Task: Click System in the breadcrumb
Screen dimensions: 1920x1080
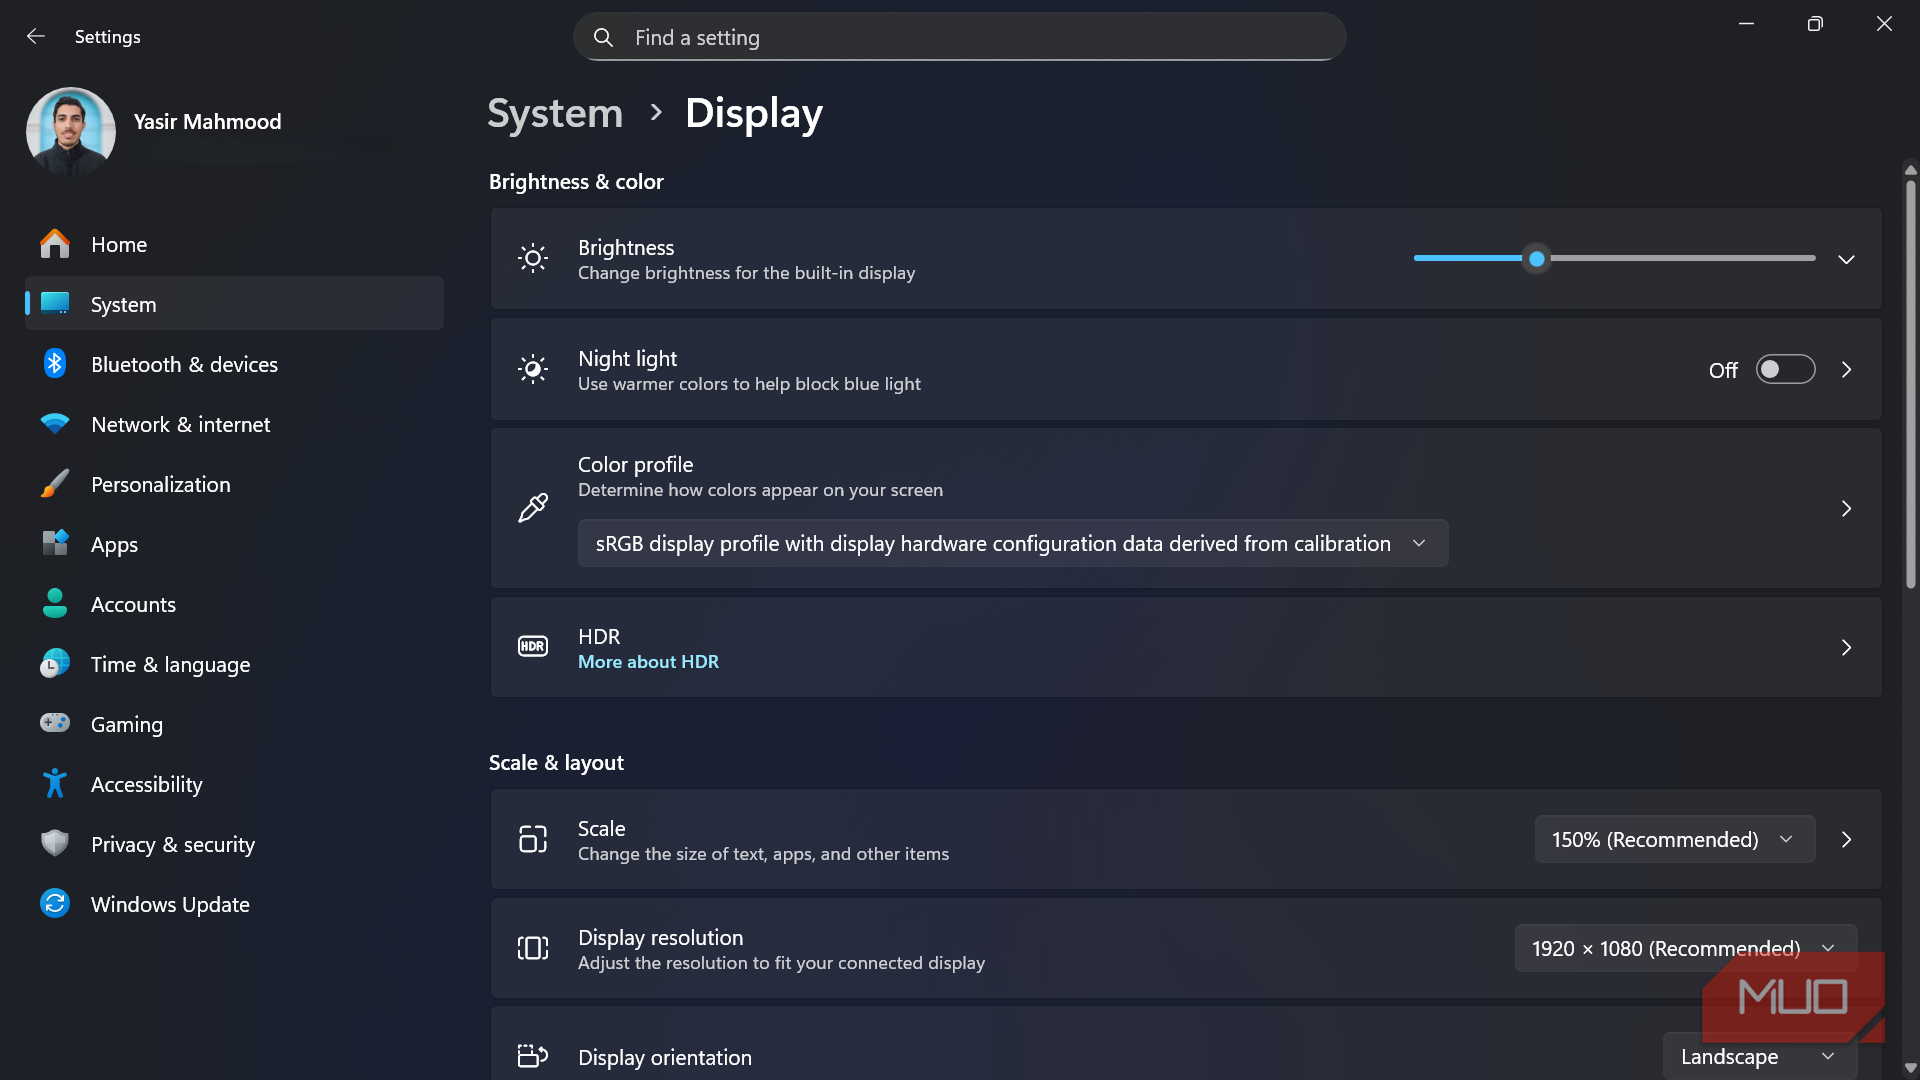Action: [x=555, y=113]
